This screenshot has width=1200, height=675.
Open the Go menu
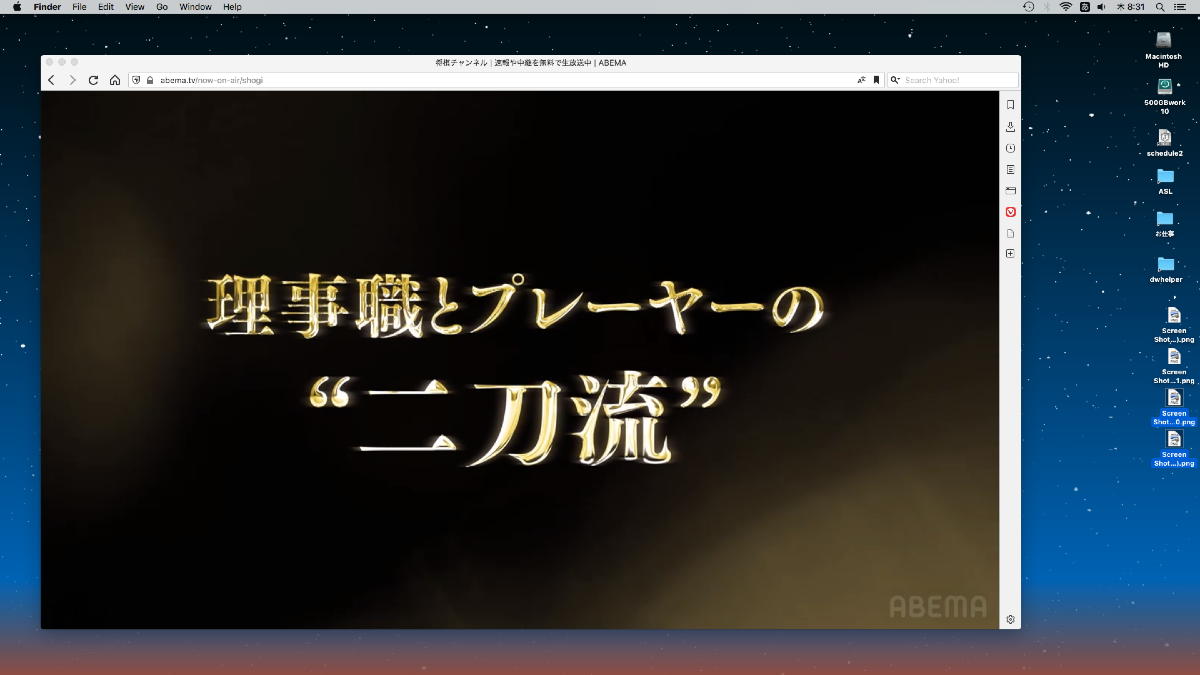(x=162, y=7)
